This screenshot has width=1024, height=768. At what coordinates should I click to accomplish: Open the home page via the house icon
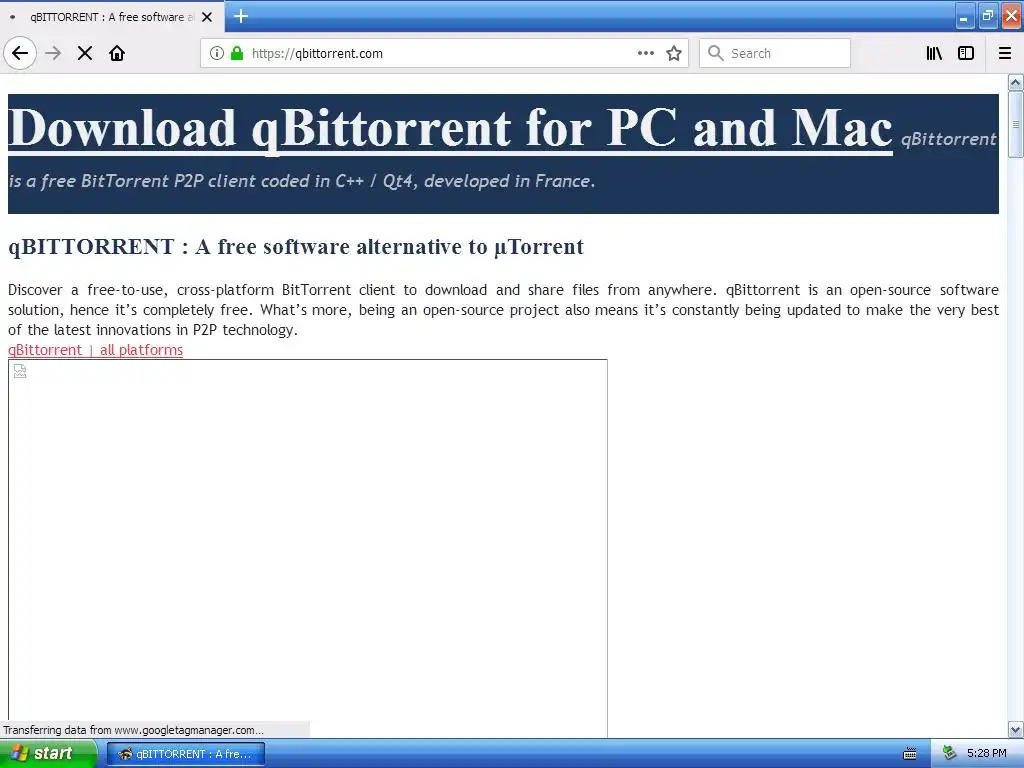coord(117,53)
